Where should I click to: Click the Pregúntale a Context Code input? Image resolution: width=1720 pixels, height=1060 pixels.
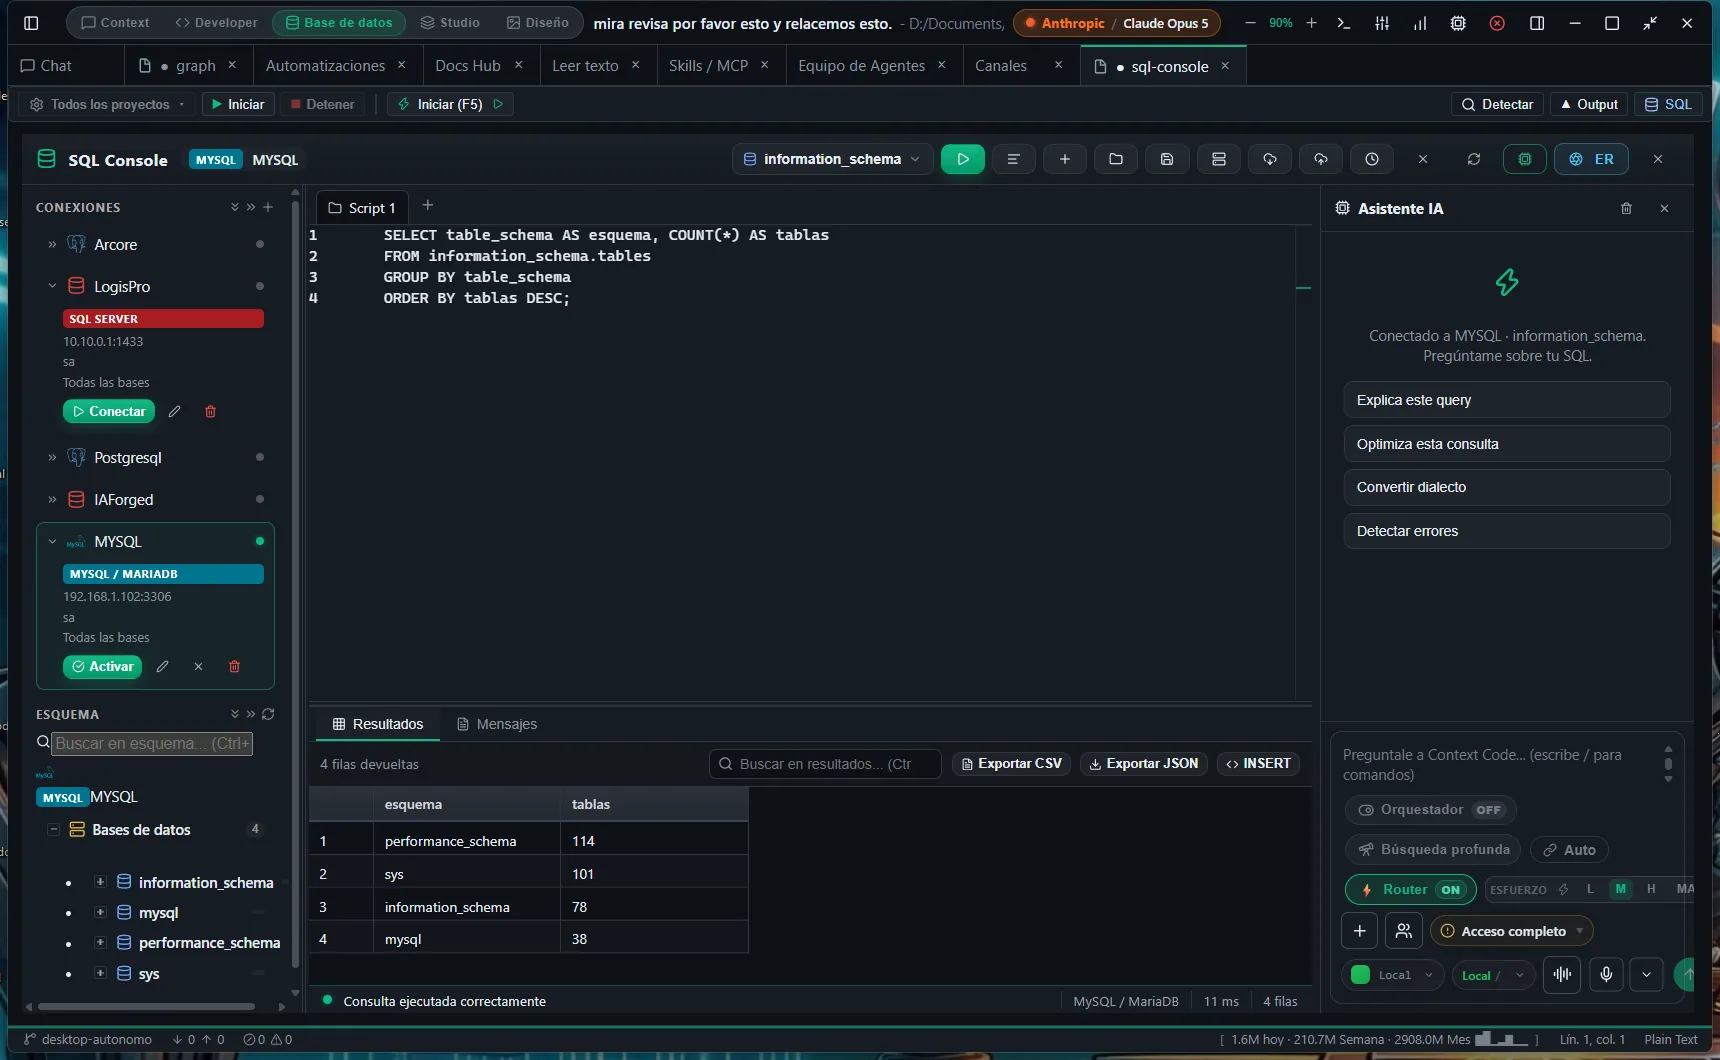[1496, 765]
